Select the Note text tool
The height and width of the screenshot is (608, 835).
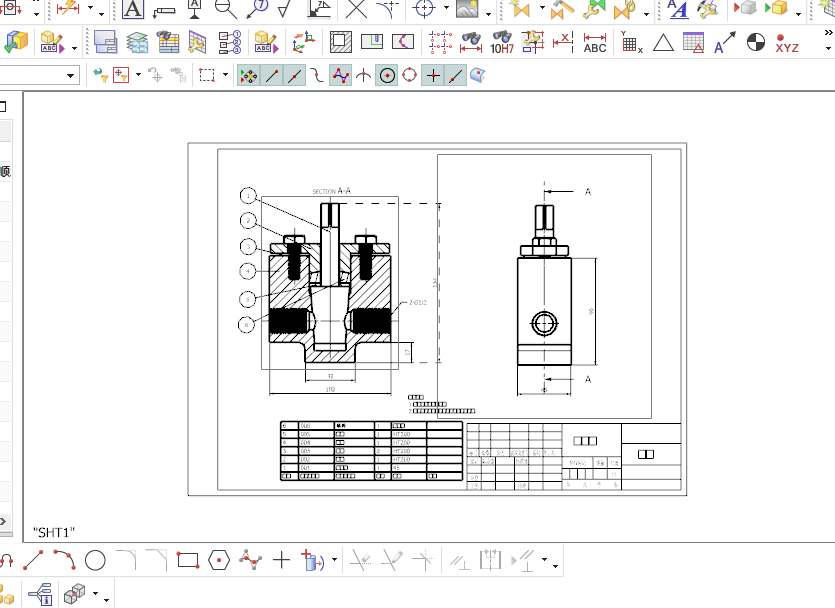[133, 9]
